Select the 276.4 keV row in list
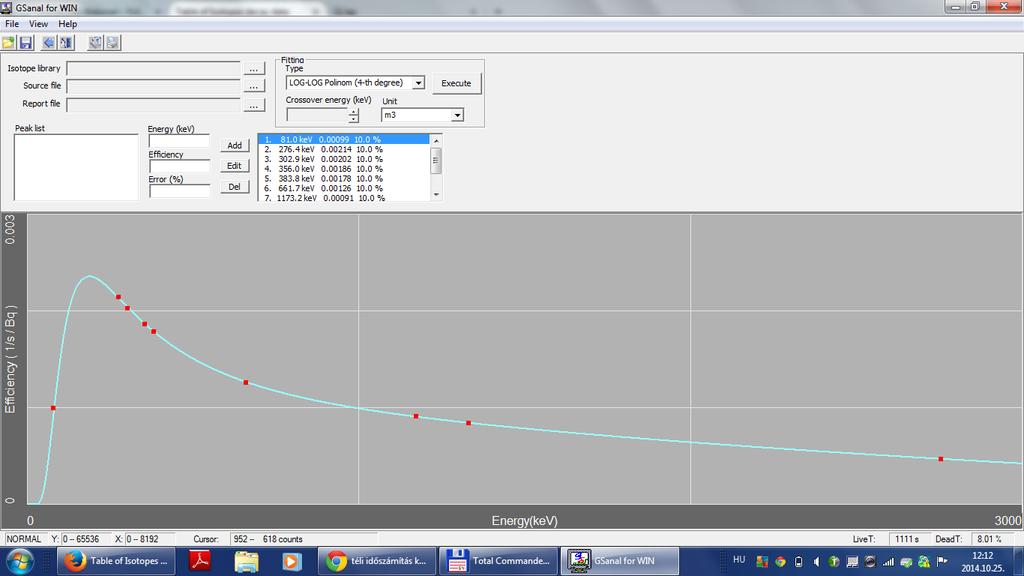 tap(344, 149)
